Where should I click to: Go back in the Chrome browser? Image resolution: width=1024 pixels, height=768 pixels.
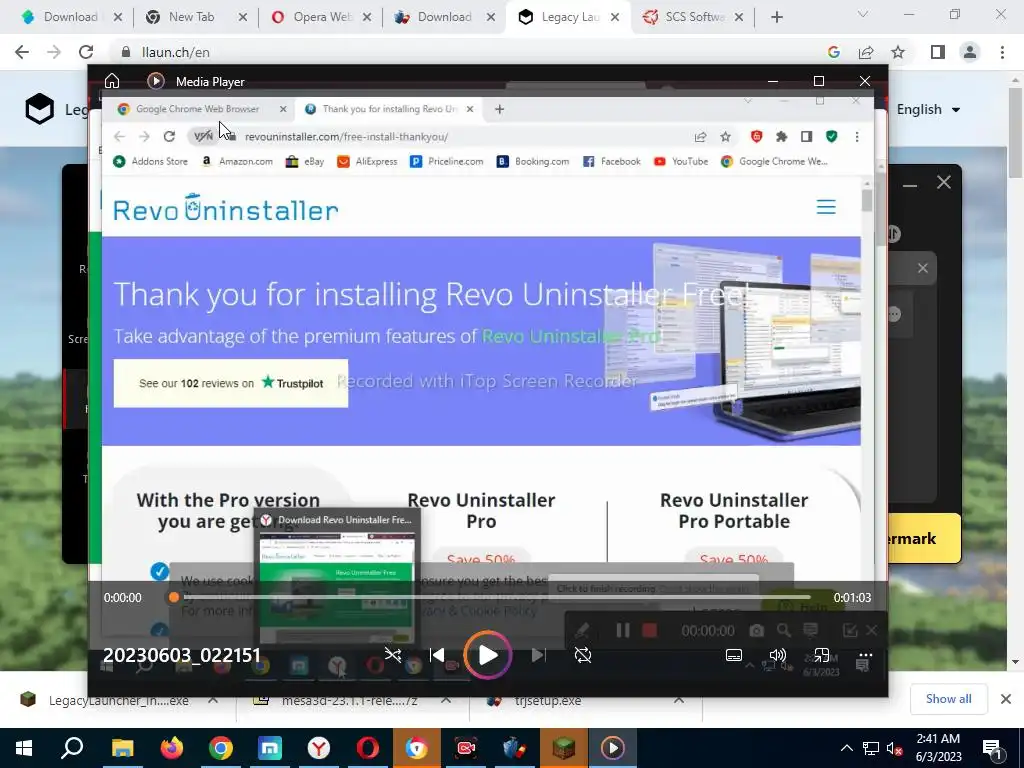point(22,52)
